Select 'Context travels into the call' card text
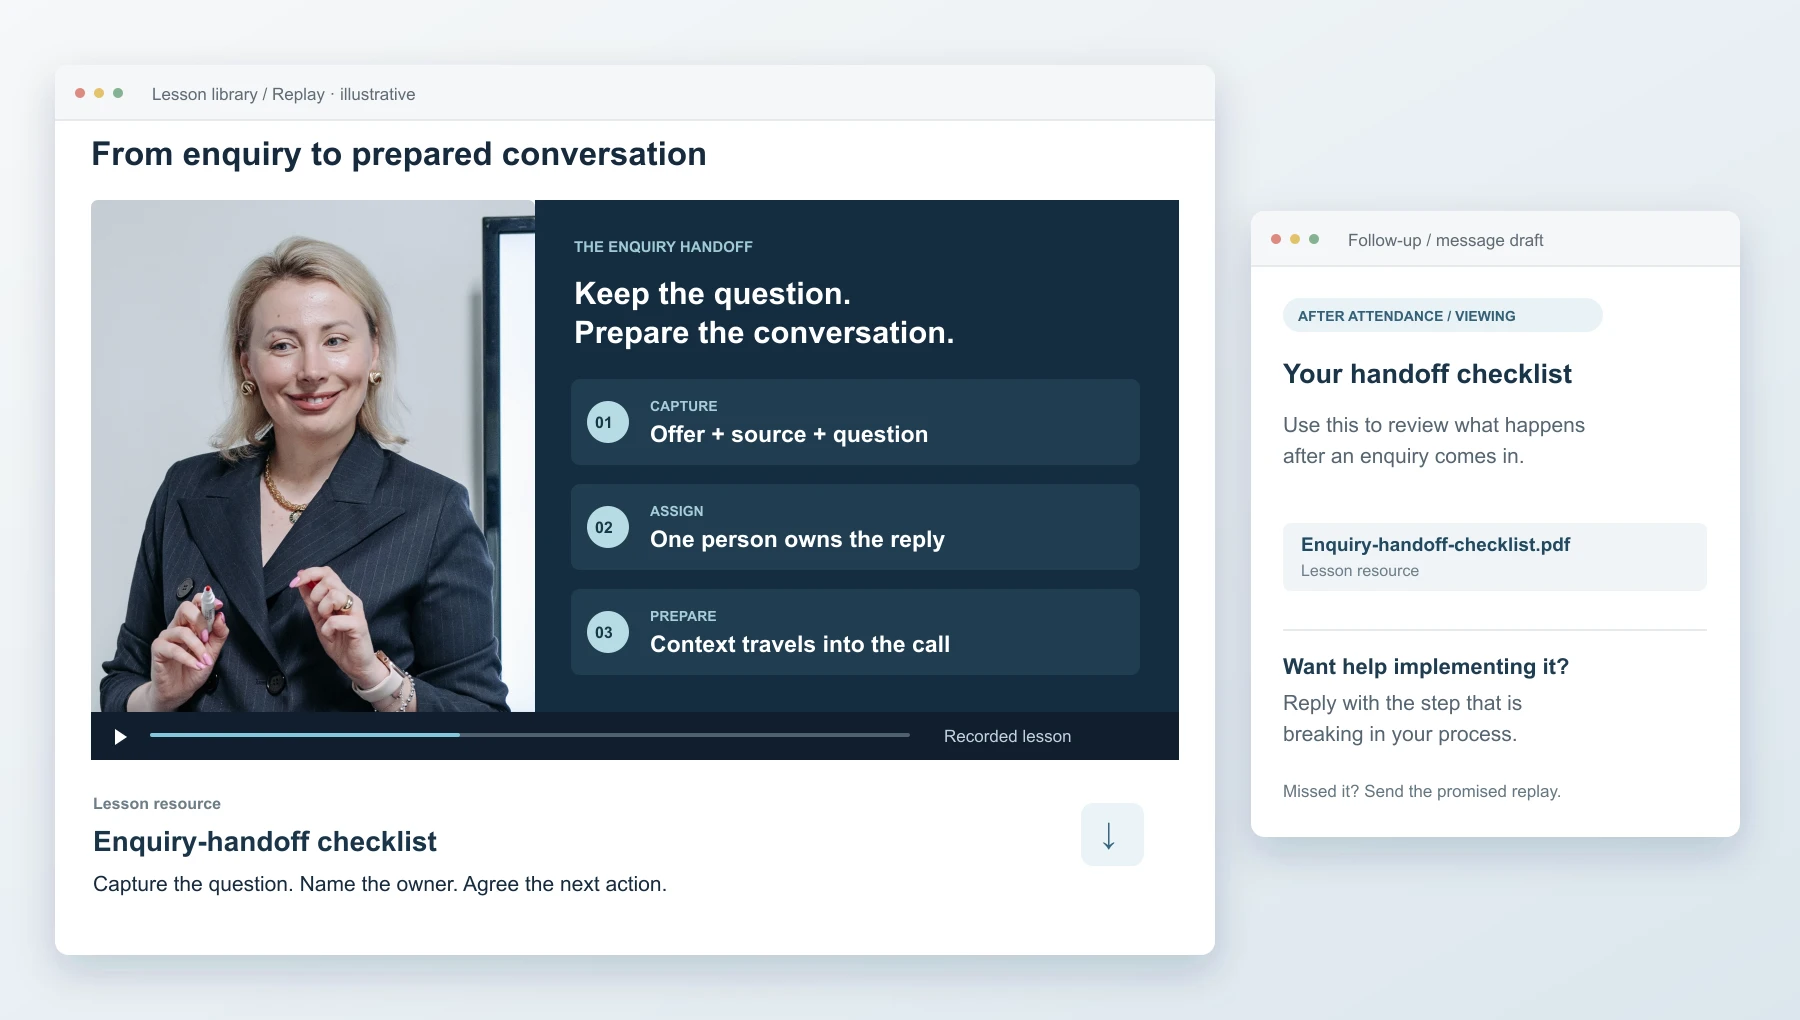Image resolution: width=1800 pixels, height=1020 pixels. 800,644
